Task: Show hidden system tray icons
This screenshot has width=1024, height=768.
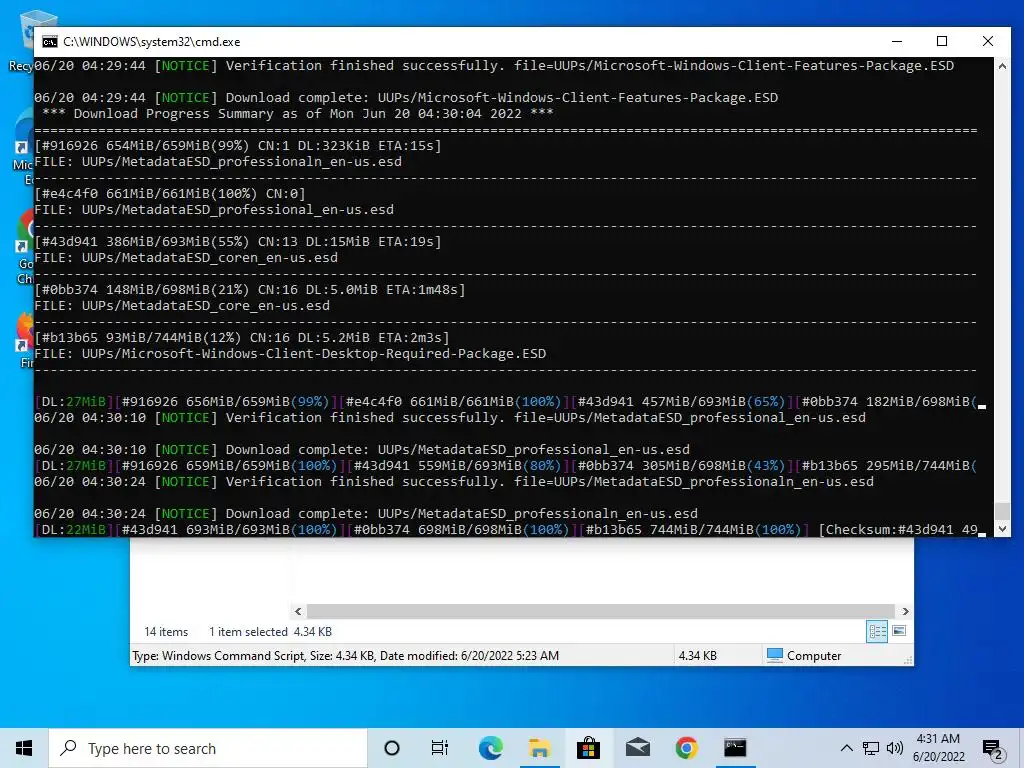Action: pos(846,748)
